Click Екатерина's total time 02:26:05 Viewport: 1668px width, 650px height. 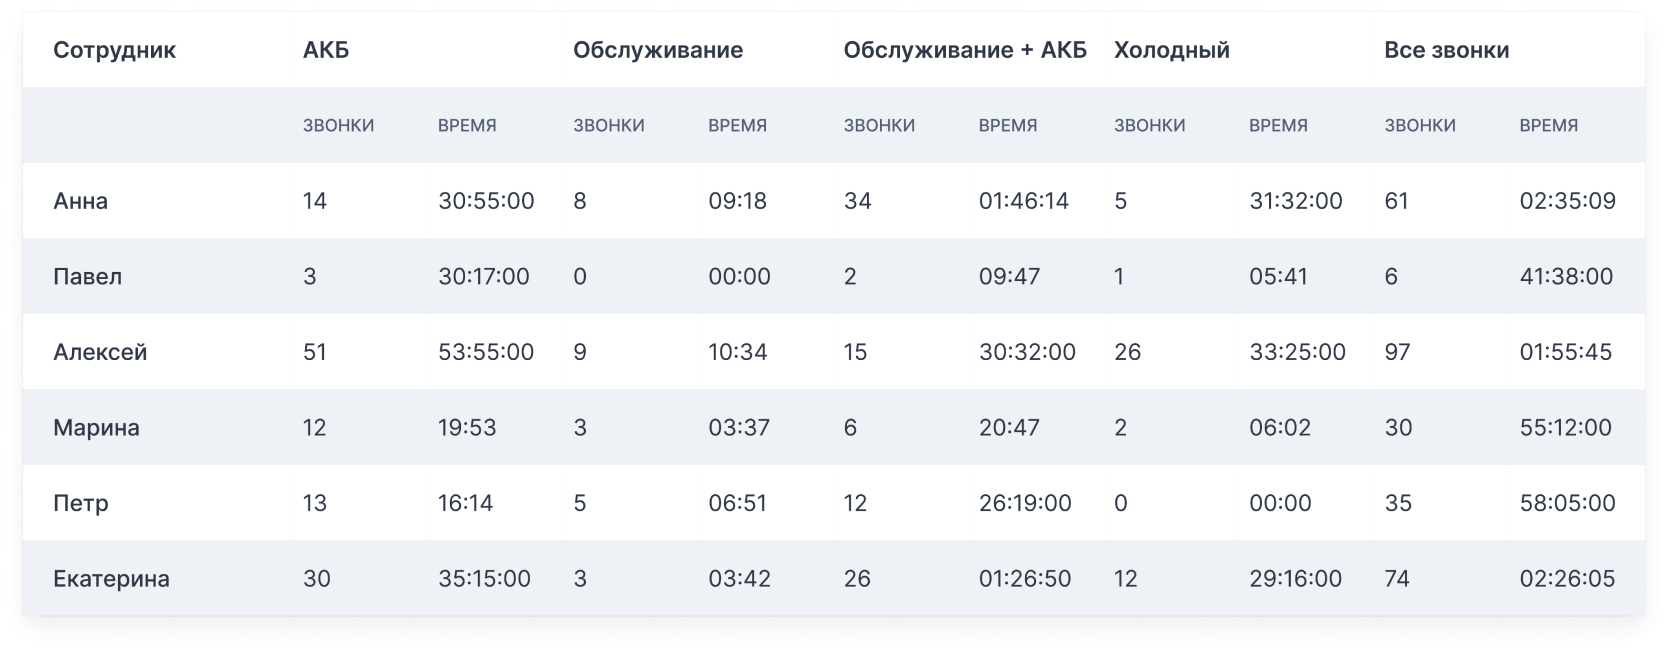pos(1566,579)
